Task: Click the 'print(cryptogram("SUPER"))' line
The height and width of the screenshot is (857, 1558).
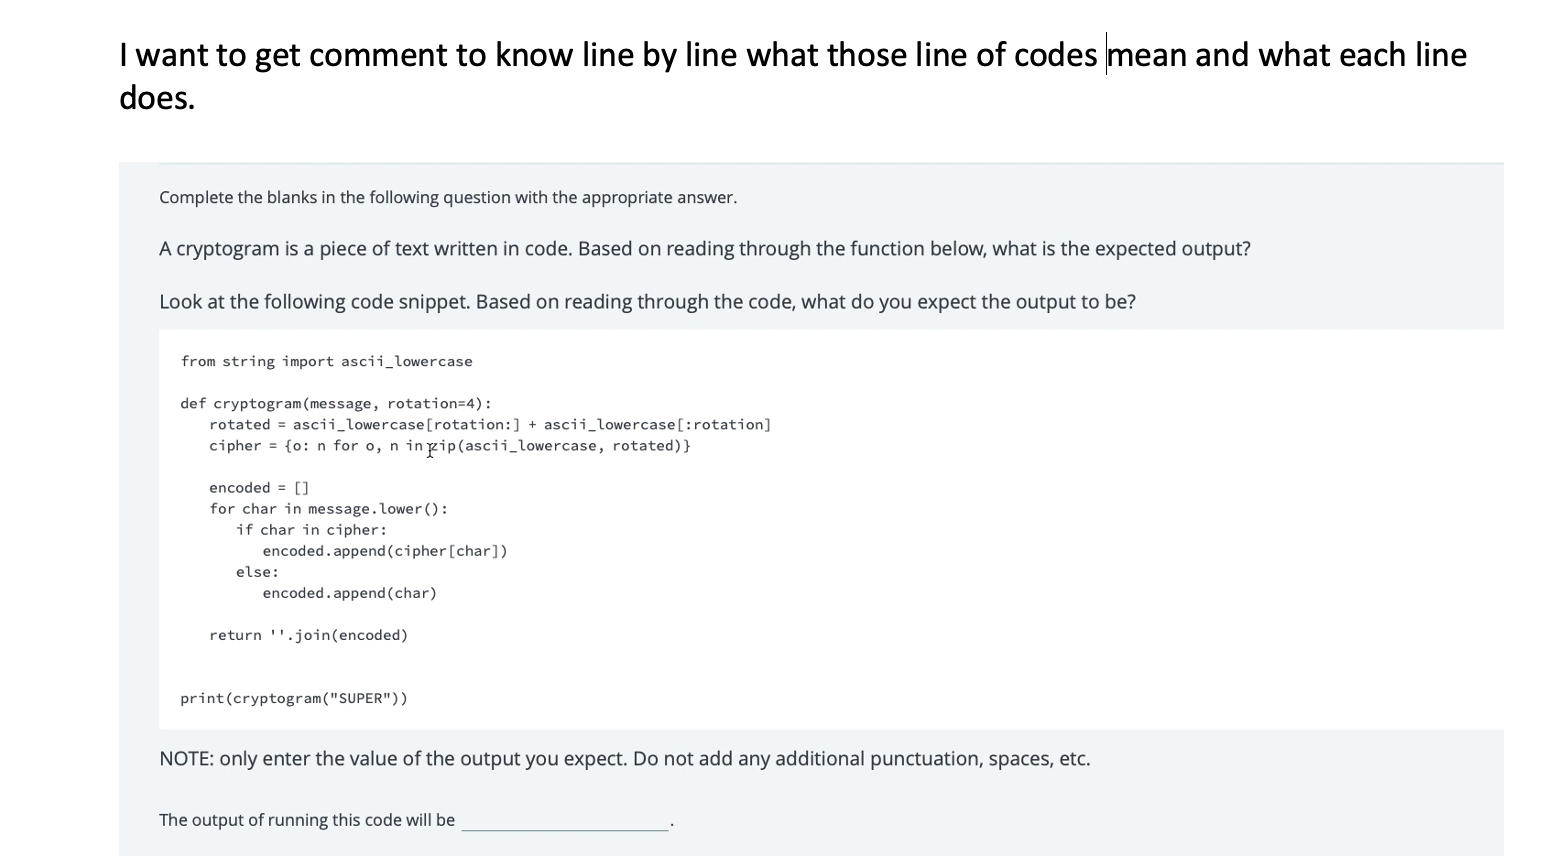Action: coord(294,698)
